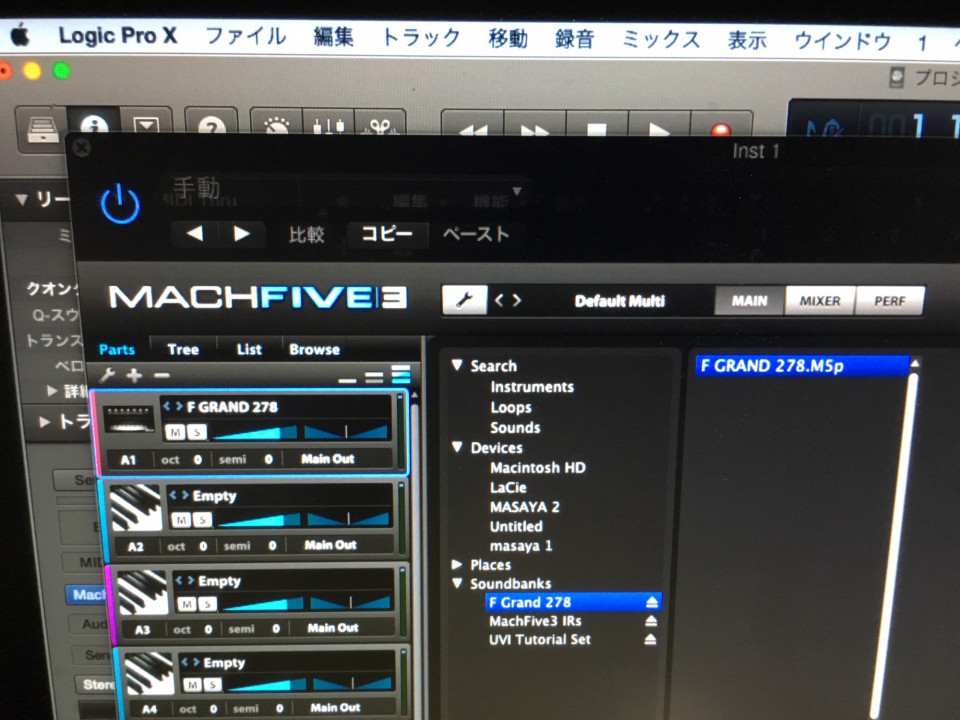960x720 pixels.
Task: Click the 比較 compare button
Action: 306,234
